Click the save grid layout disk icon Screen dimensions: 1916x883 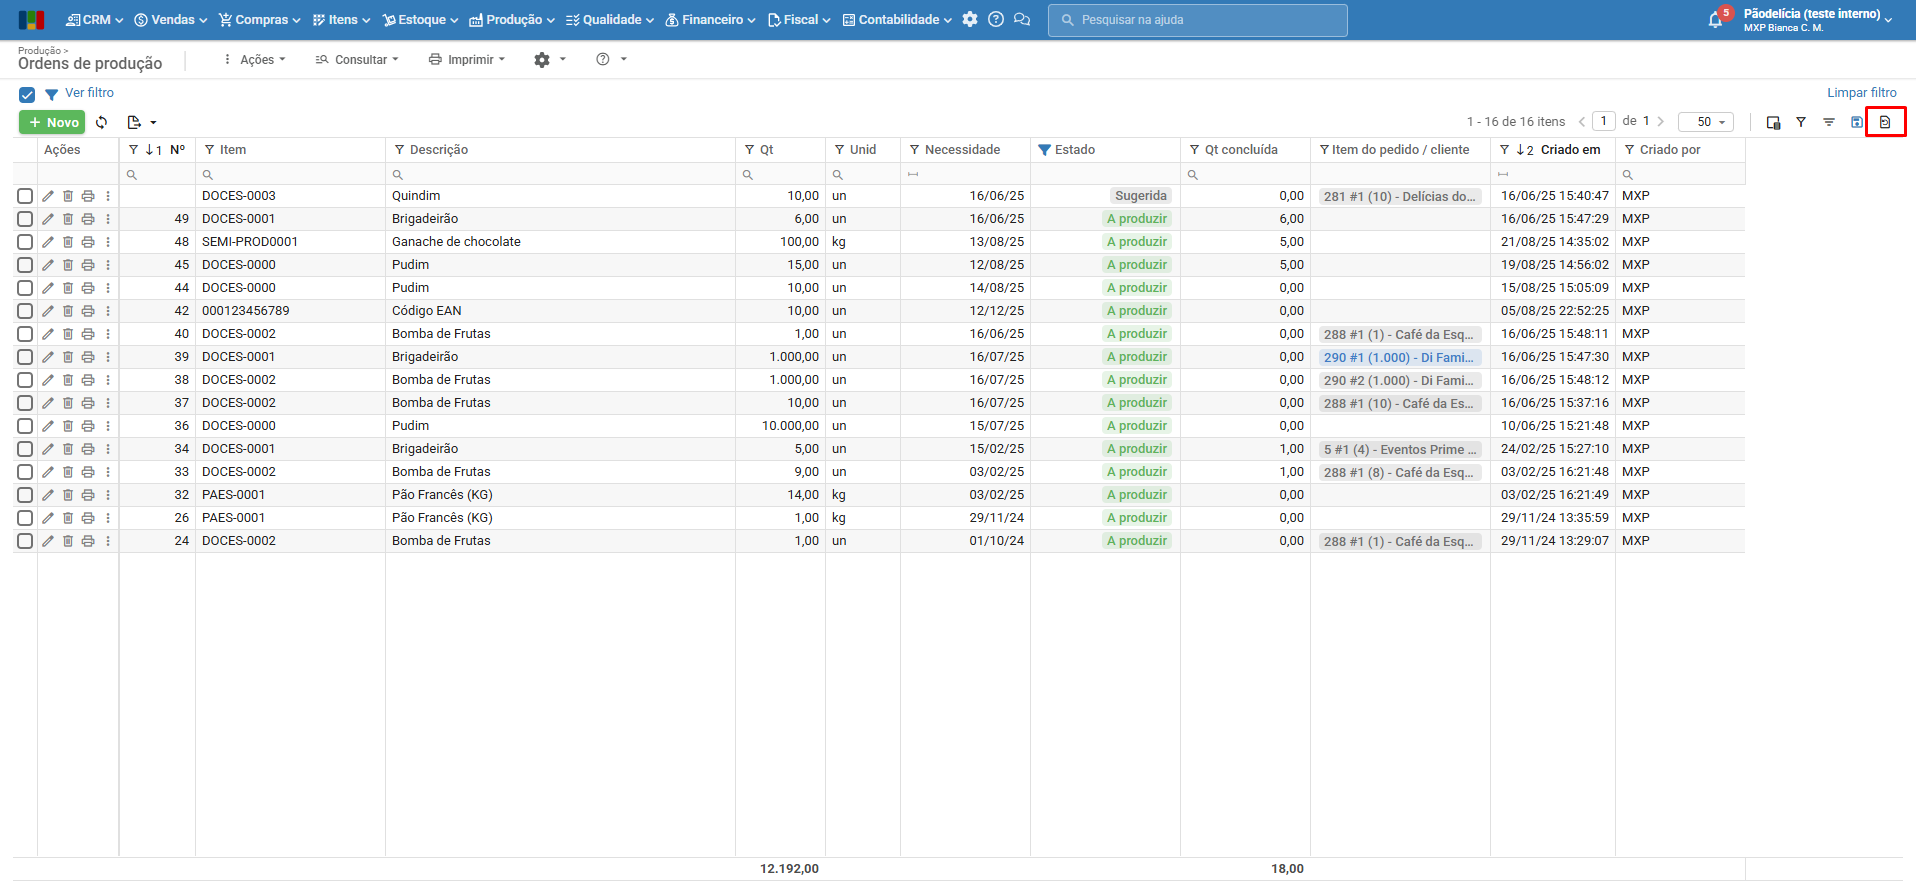pyautogui.click(x=1857, y=122)
